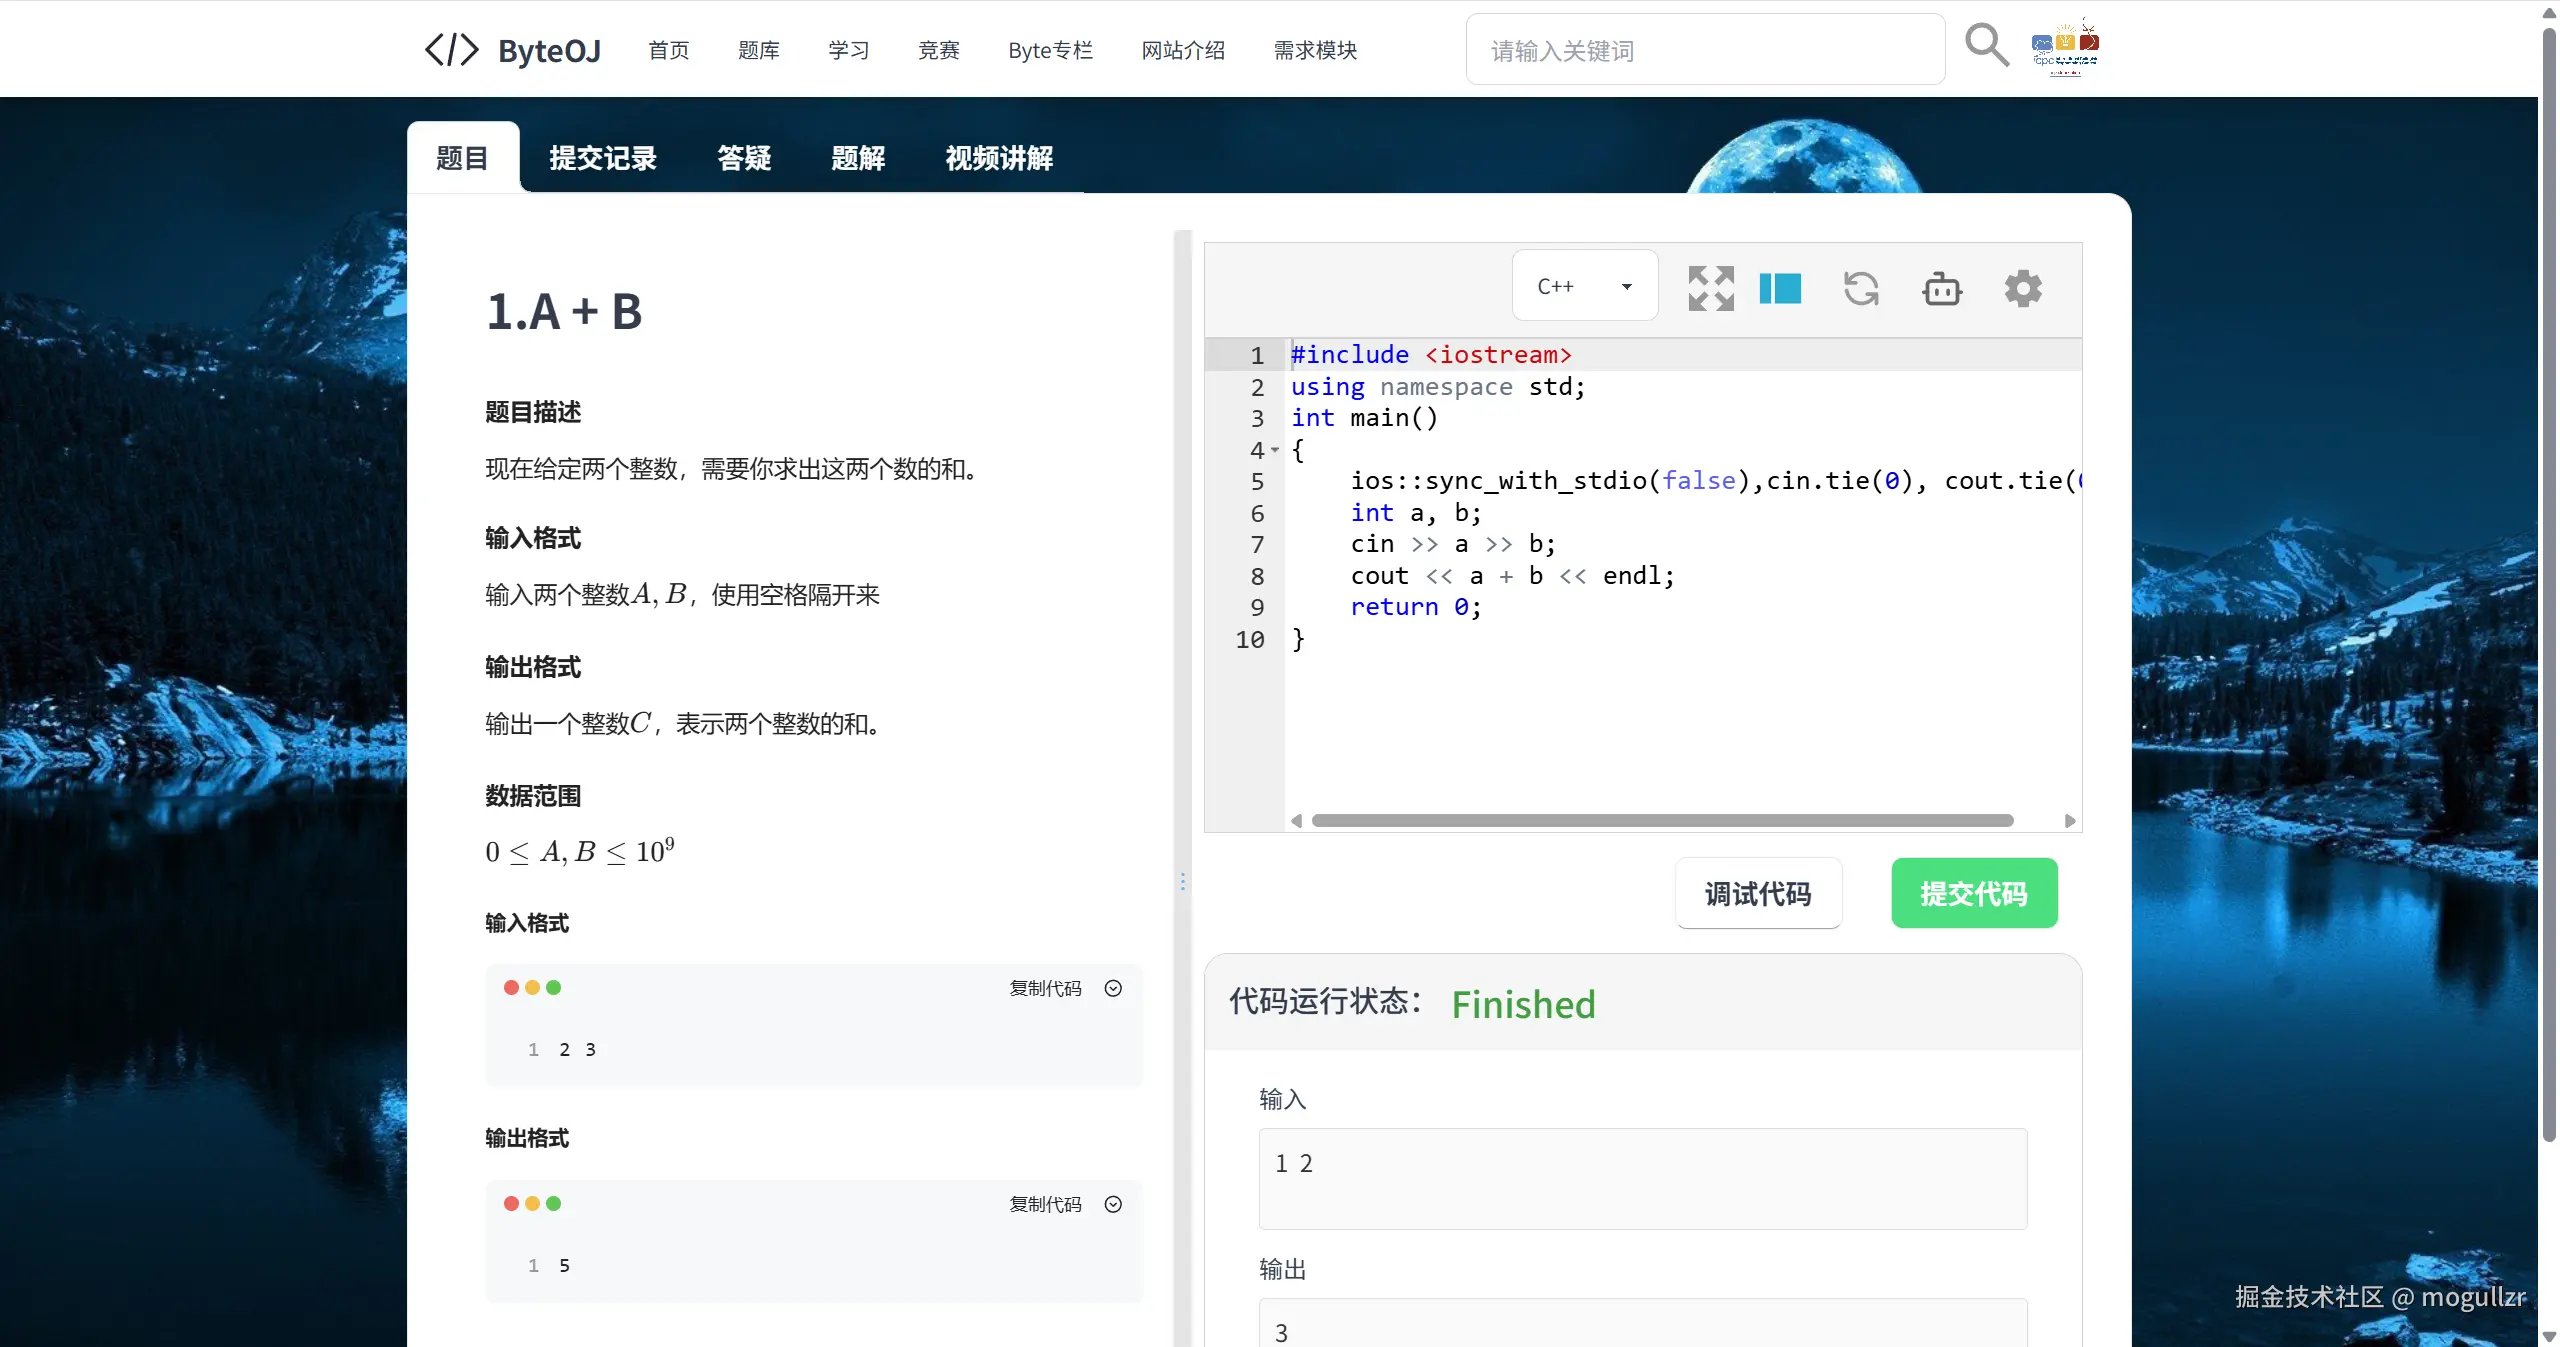Open 题库 in top navigation
Viewport: 2560px width, 1347px height.
pos(759,50)
